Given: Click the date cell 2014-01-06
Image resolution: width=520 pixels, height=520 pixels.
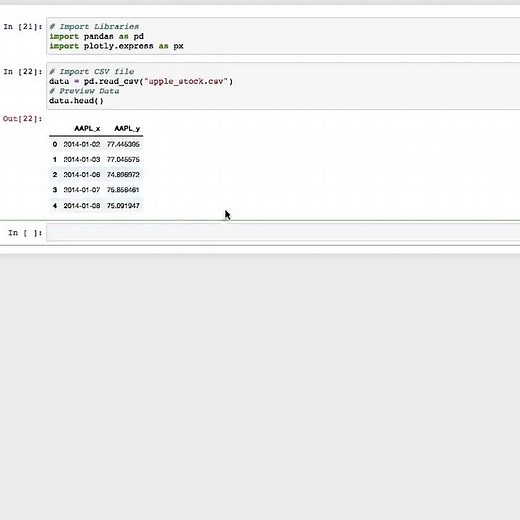Looking at the screenshot, I should (x=82, y=175).
